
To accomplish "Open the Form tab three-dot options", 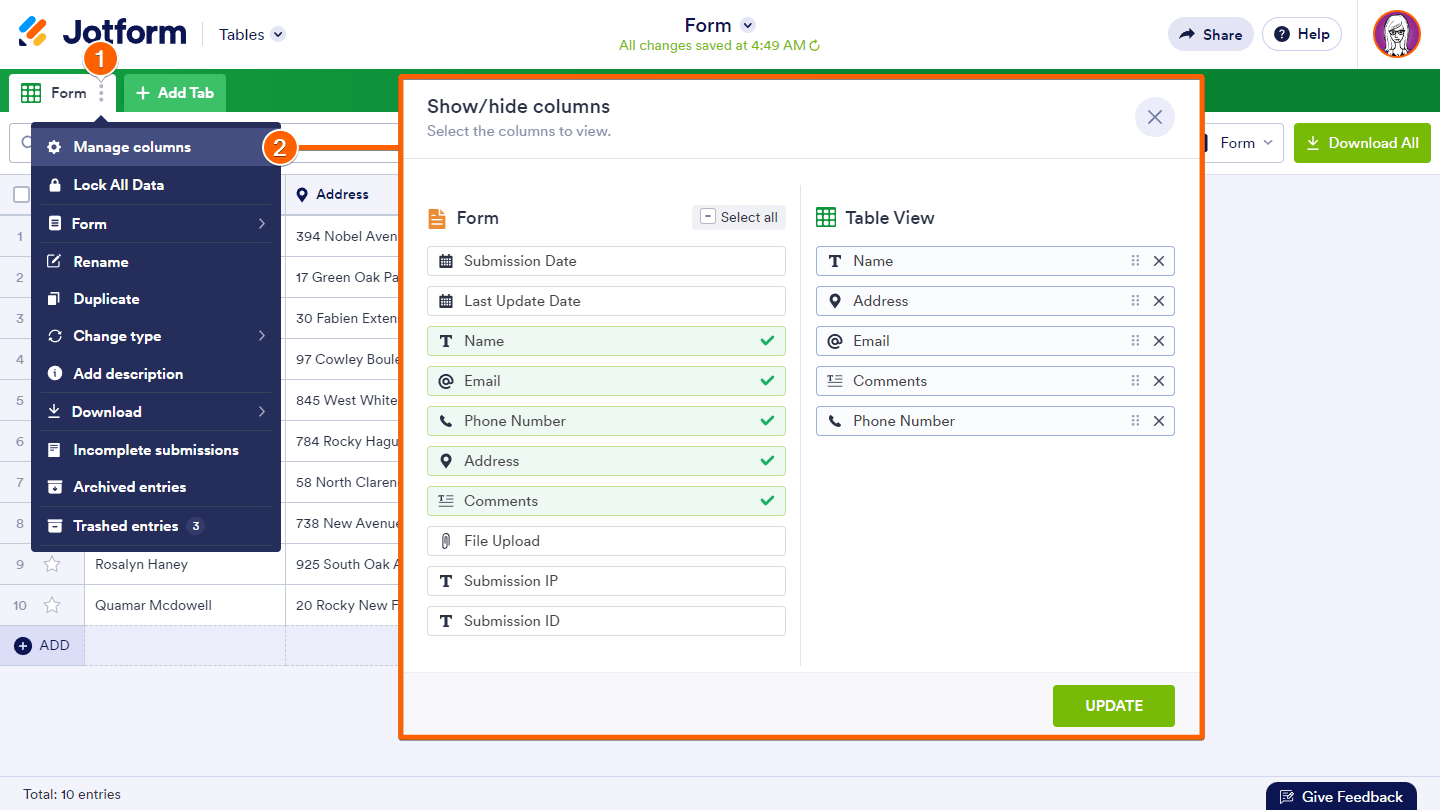I will pos(101,93).
